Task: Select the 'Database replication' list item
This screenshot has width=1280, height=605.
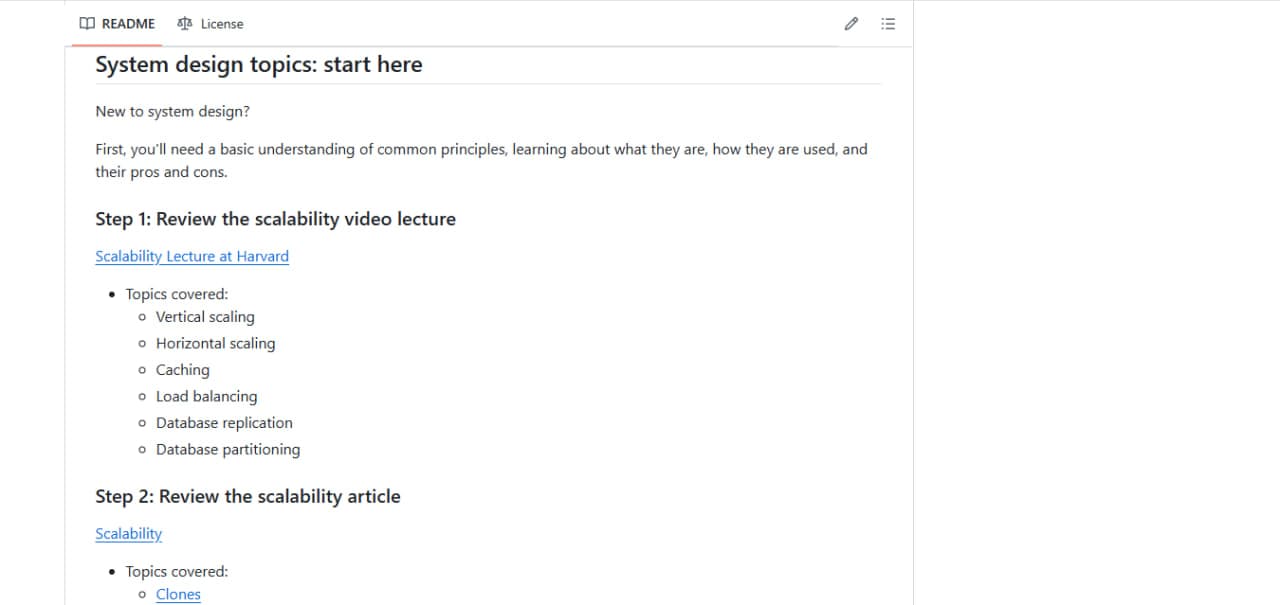Action: (x=224, y=423)
